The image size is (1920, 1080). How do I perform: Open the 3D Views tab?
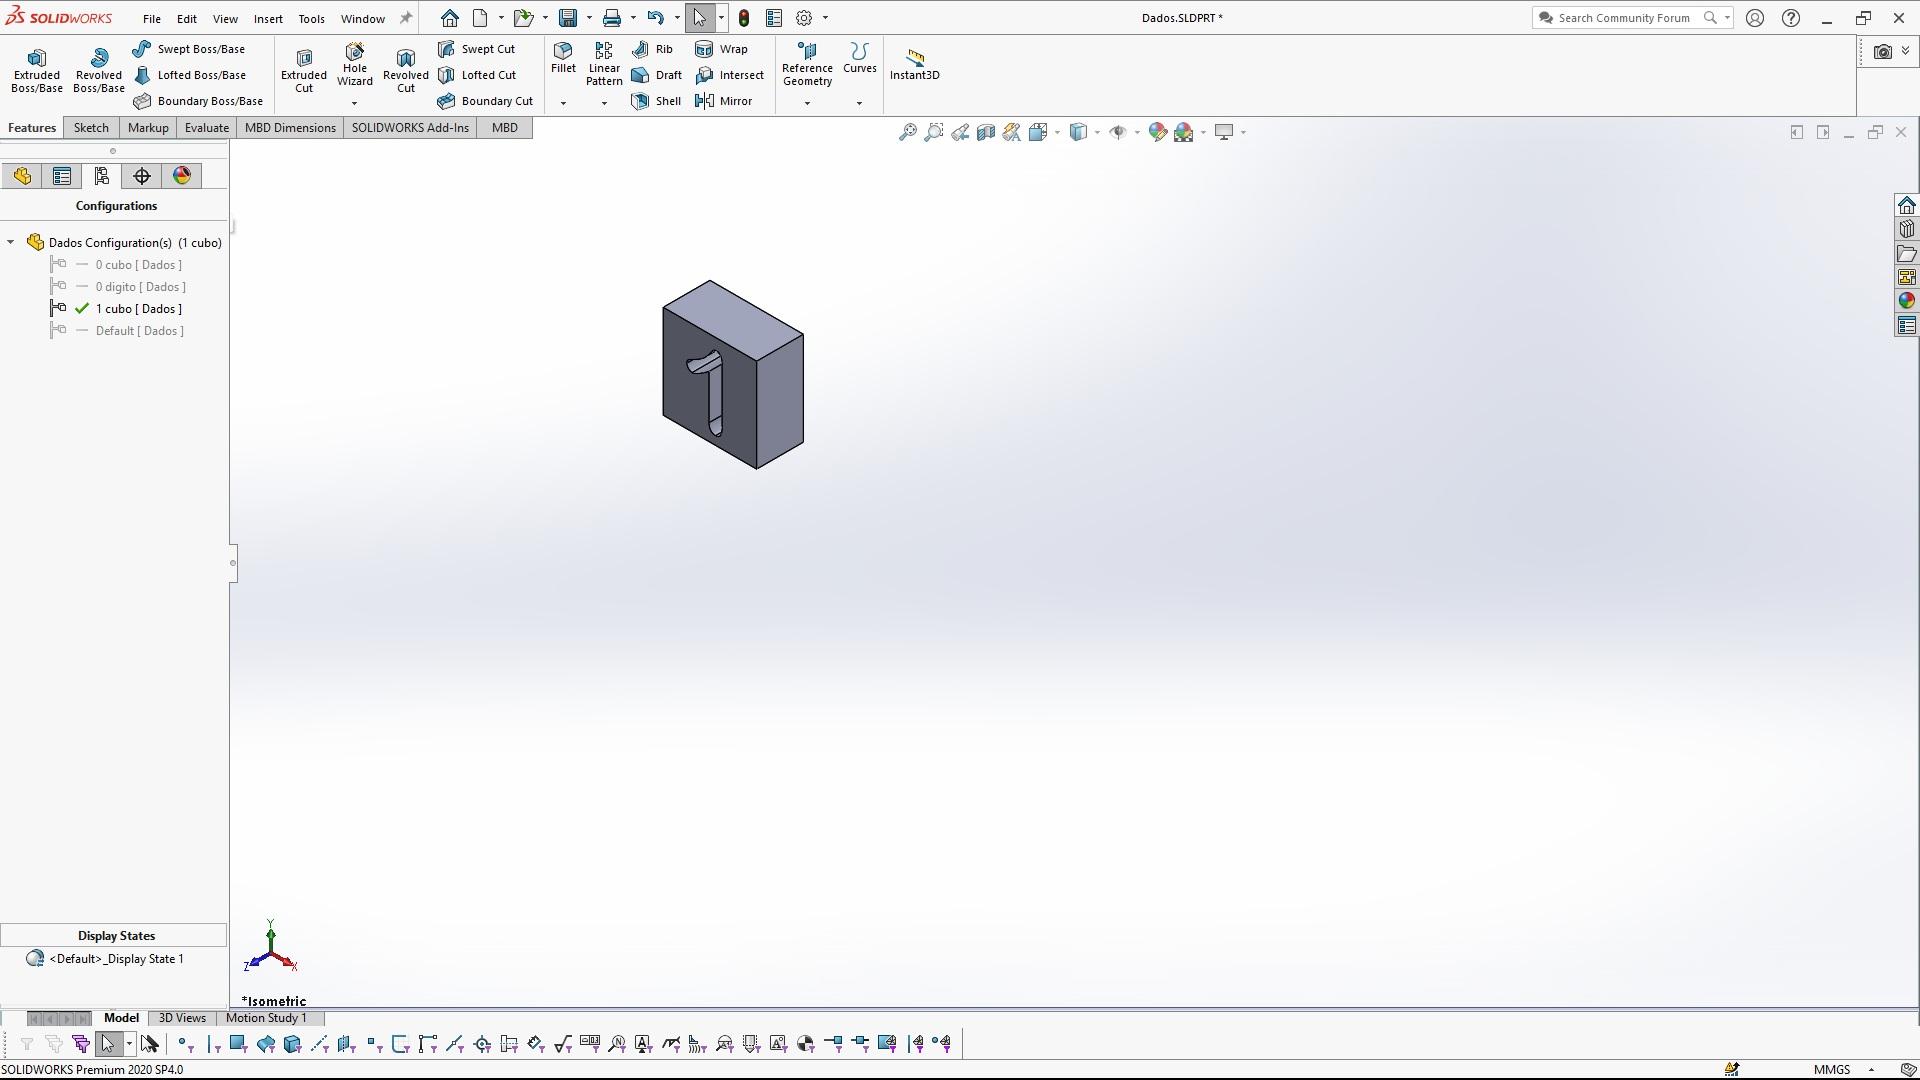(x=182, y=1018)
